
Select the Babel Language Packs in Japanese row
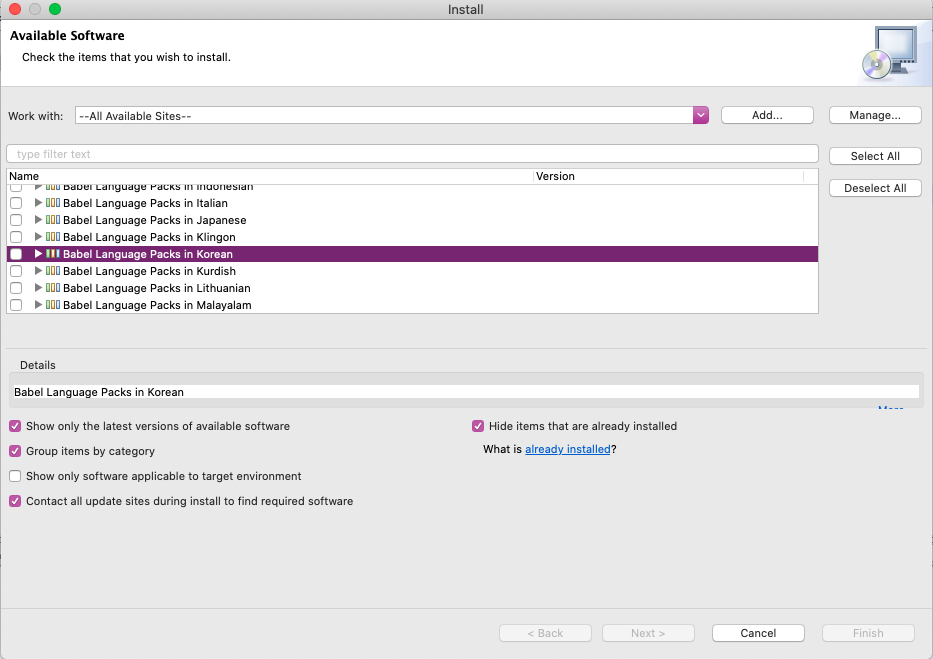click(x=412, y=220)
